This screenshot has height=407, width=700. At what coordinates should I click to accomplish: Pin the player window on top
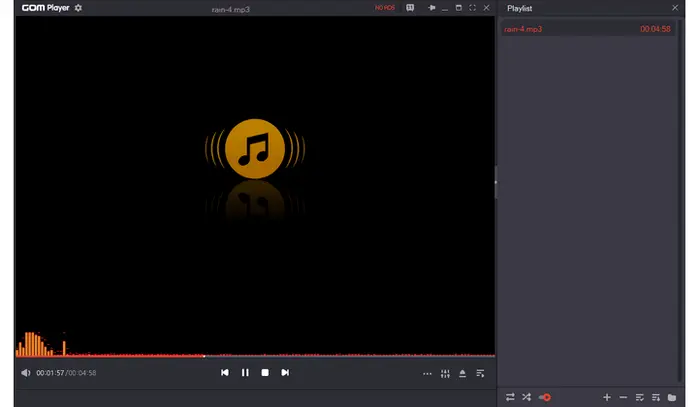click(432, 8)
